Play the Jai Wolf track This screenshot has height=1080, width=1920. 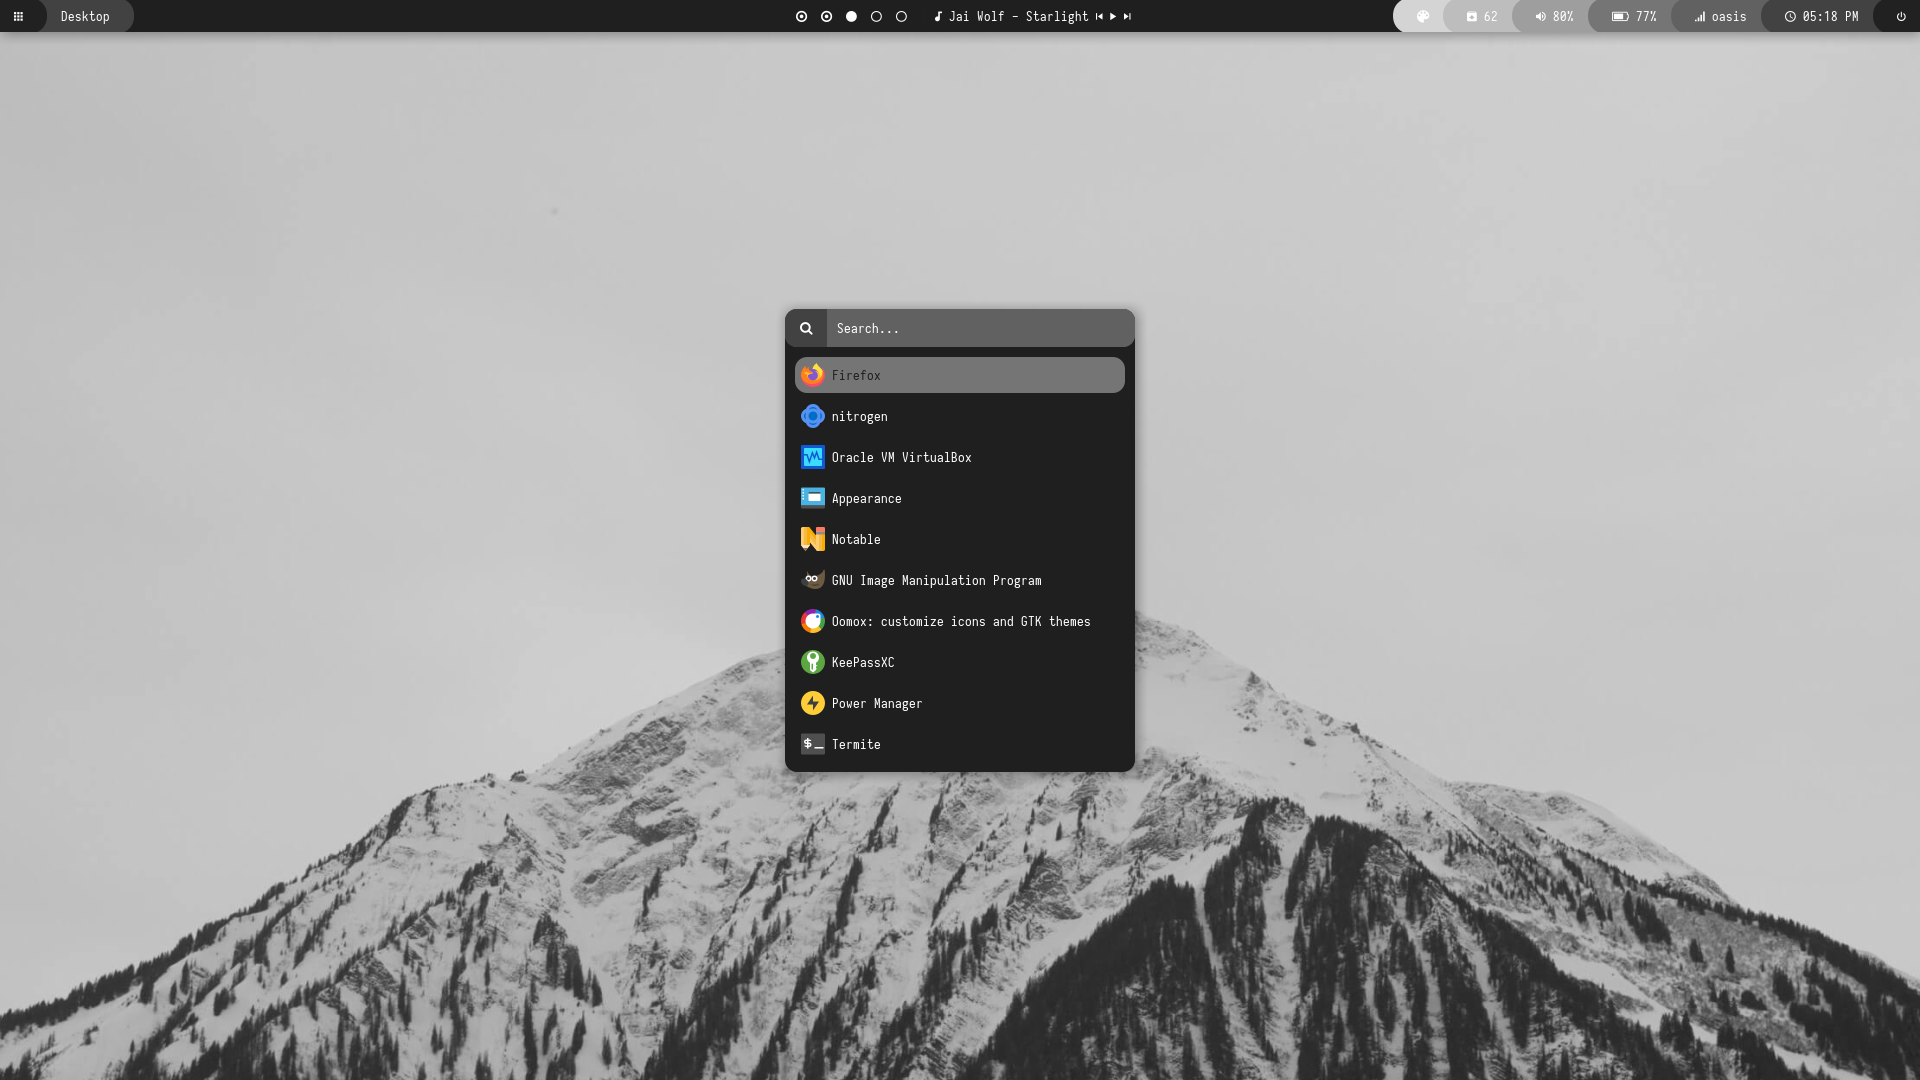[x=1113, y=16]
